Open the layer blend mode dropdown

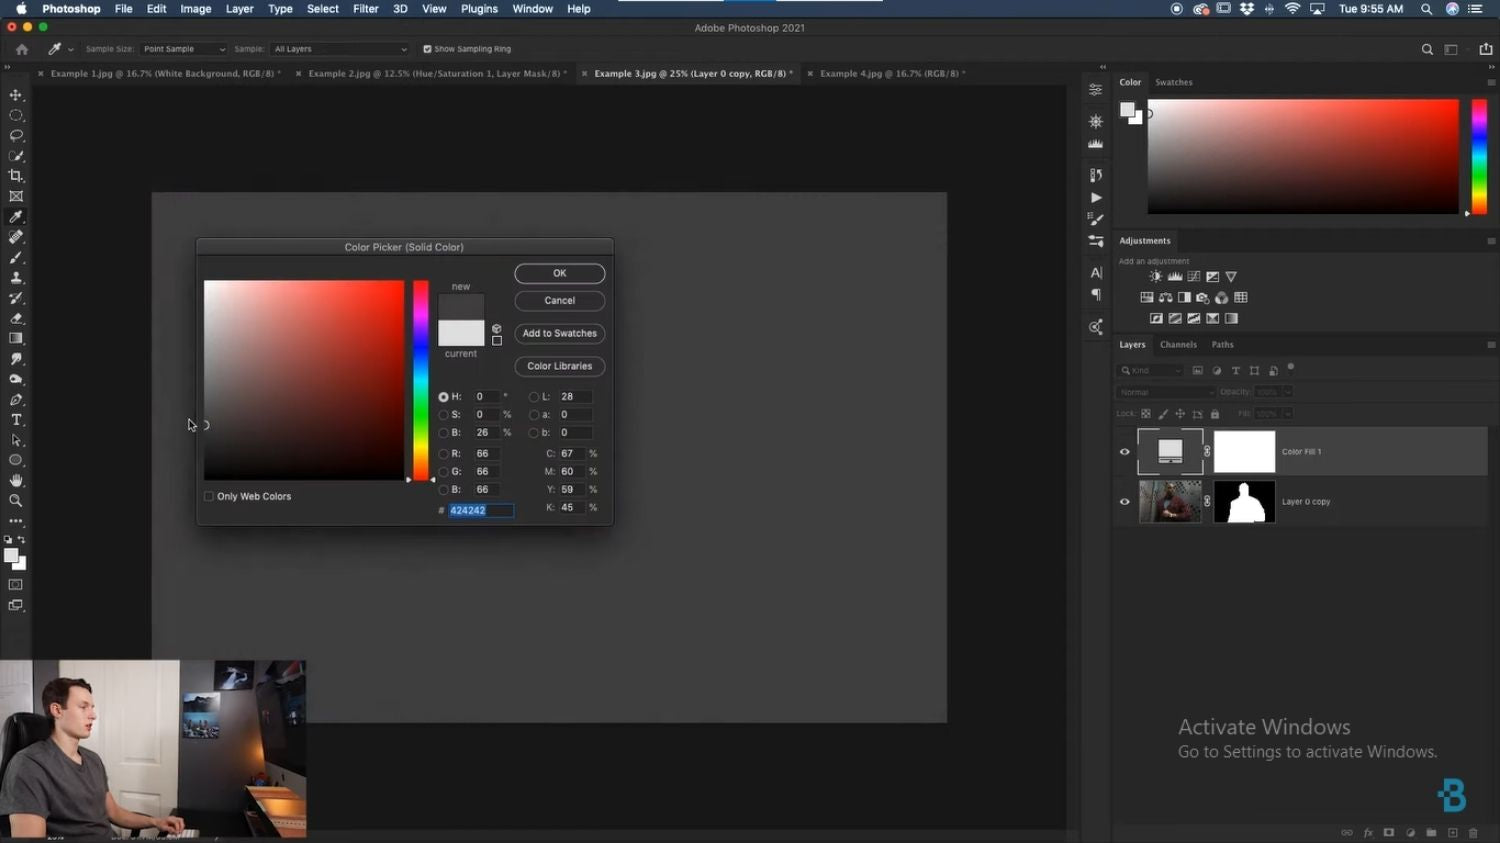(x=1164, y=391)
